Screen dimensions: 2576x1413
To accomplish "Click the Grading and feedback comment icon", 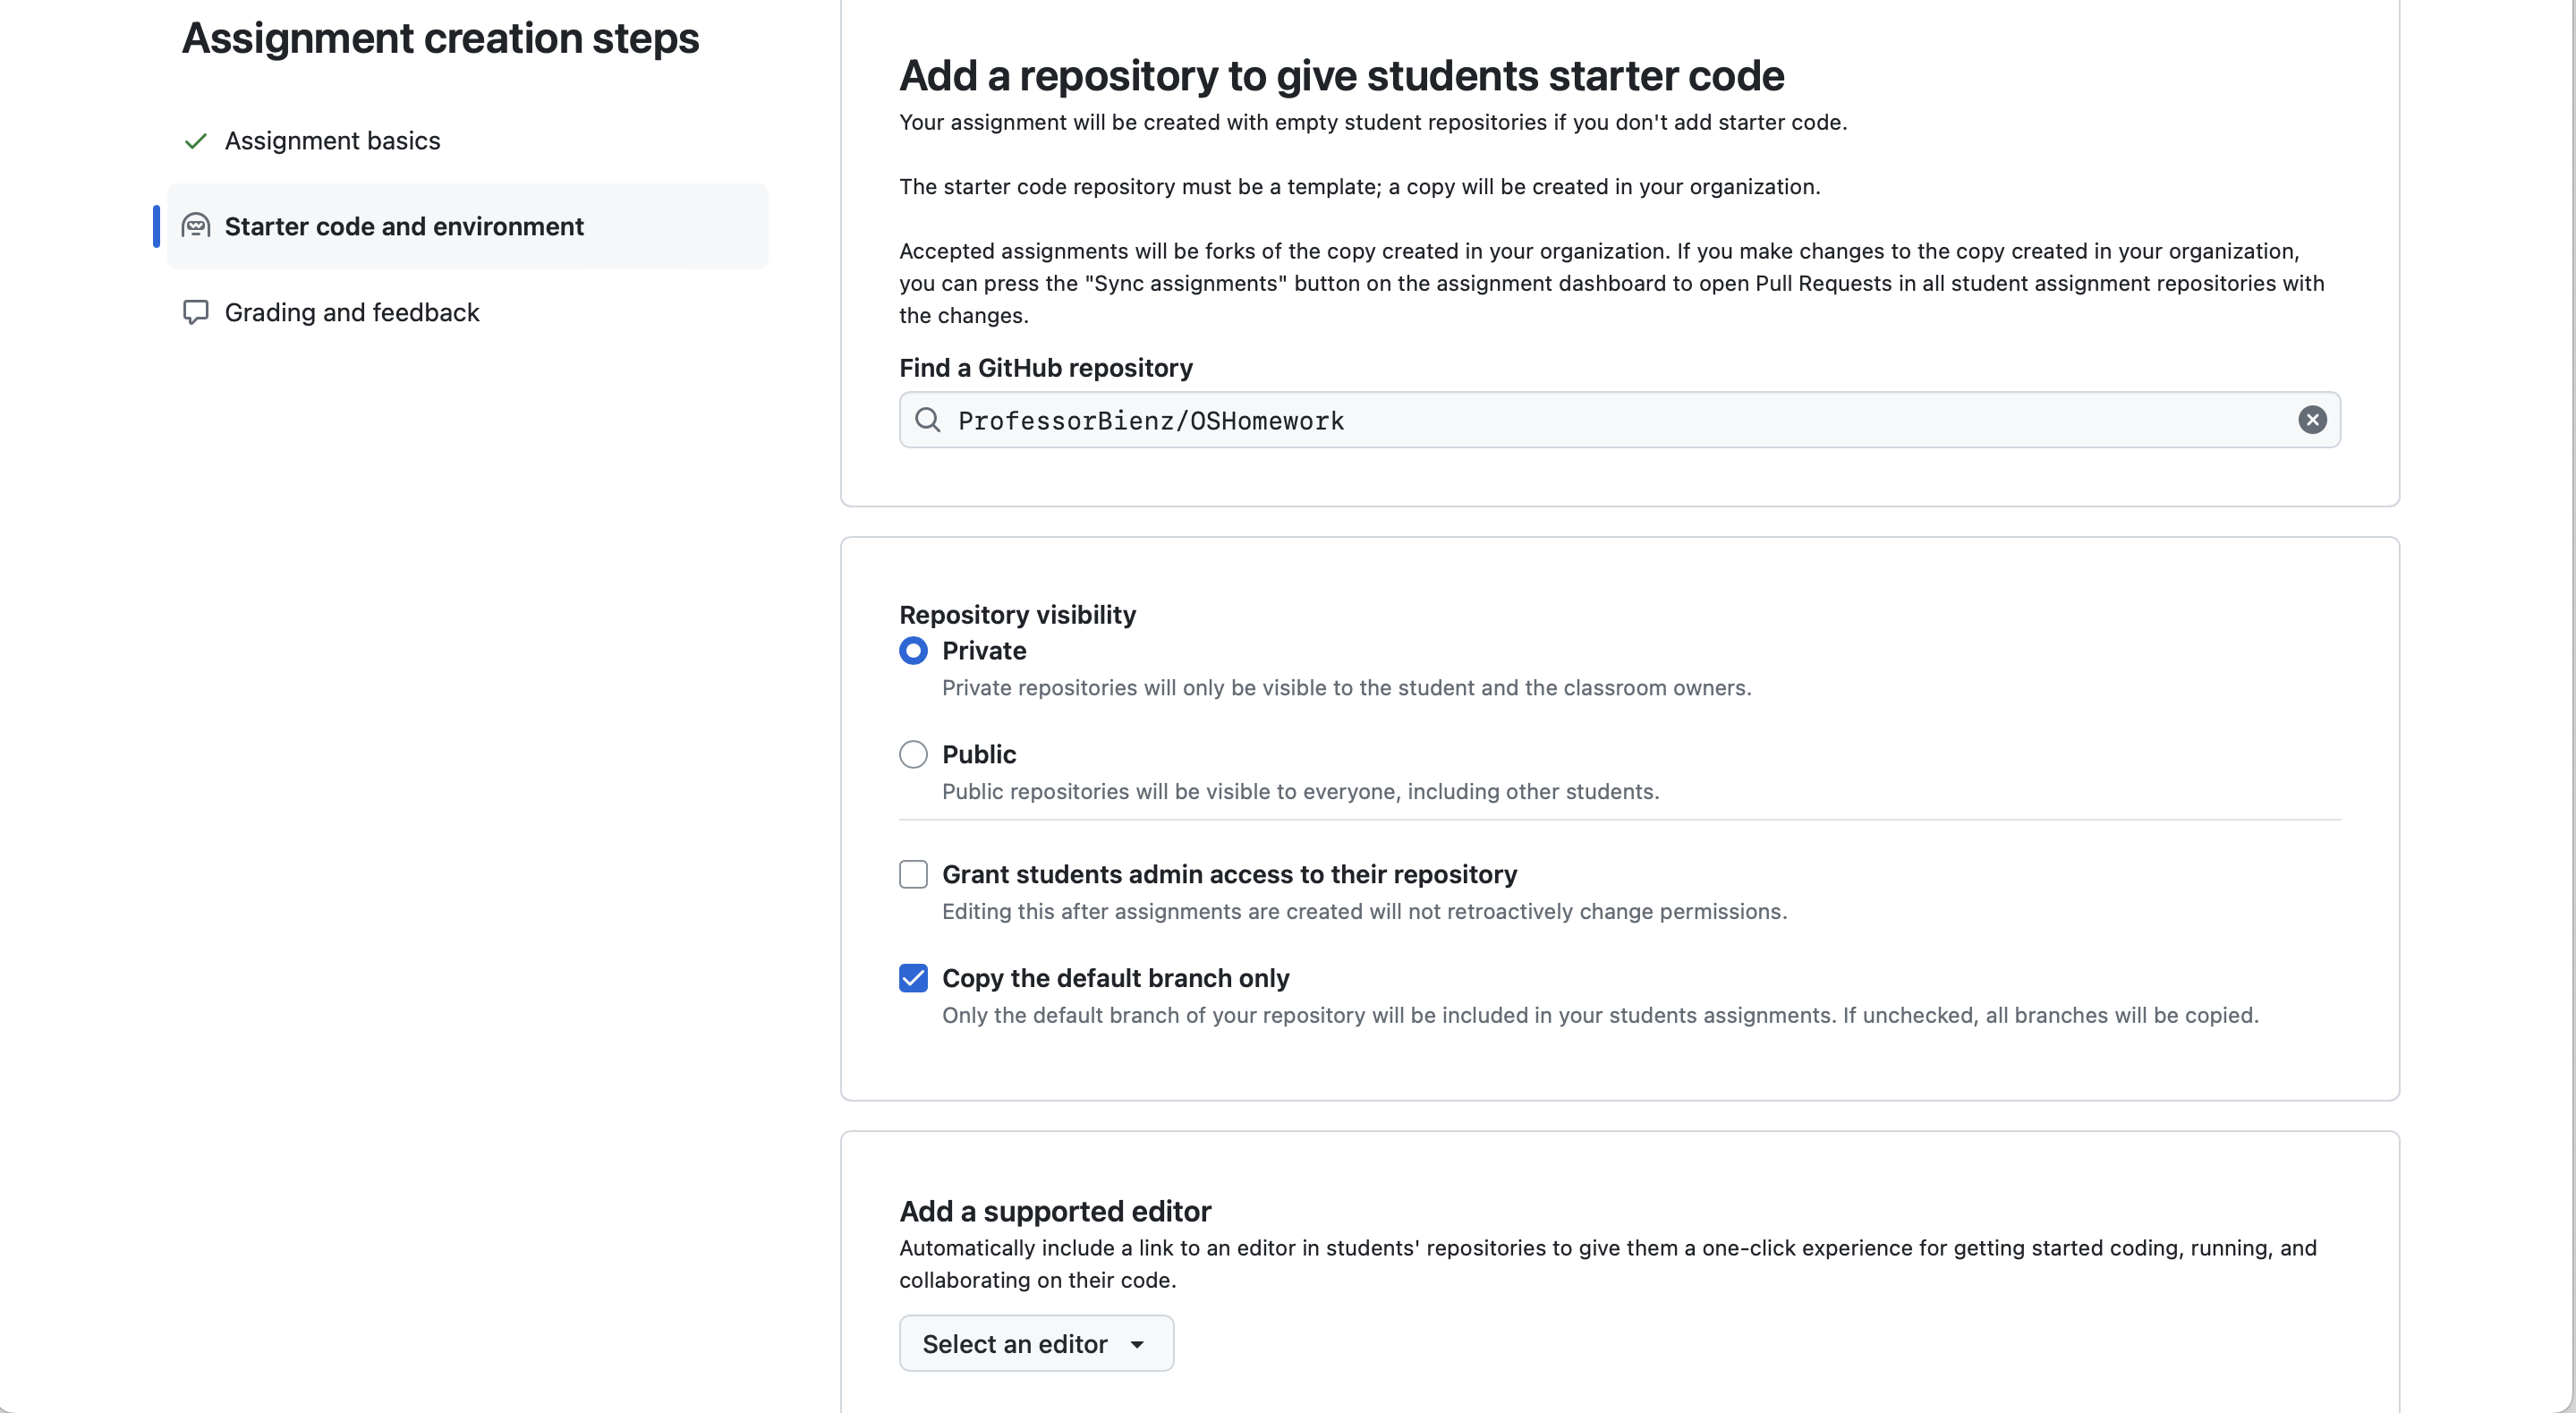I will click(196, 312).
